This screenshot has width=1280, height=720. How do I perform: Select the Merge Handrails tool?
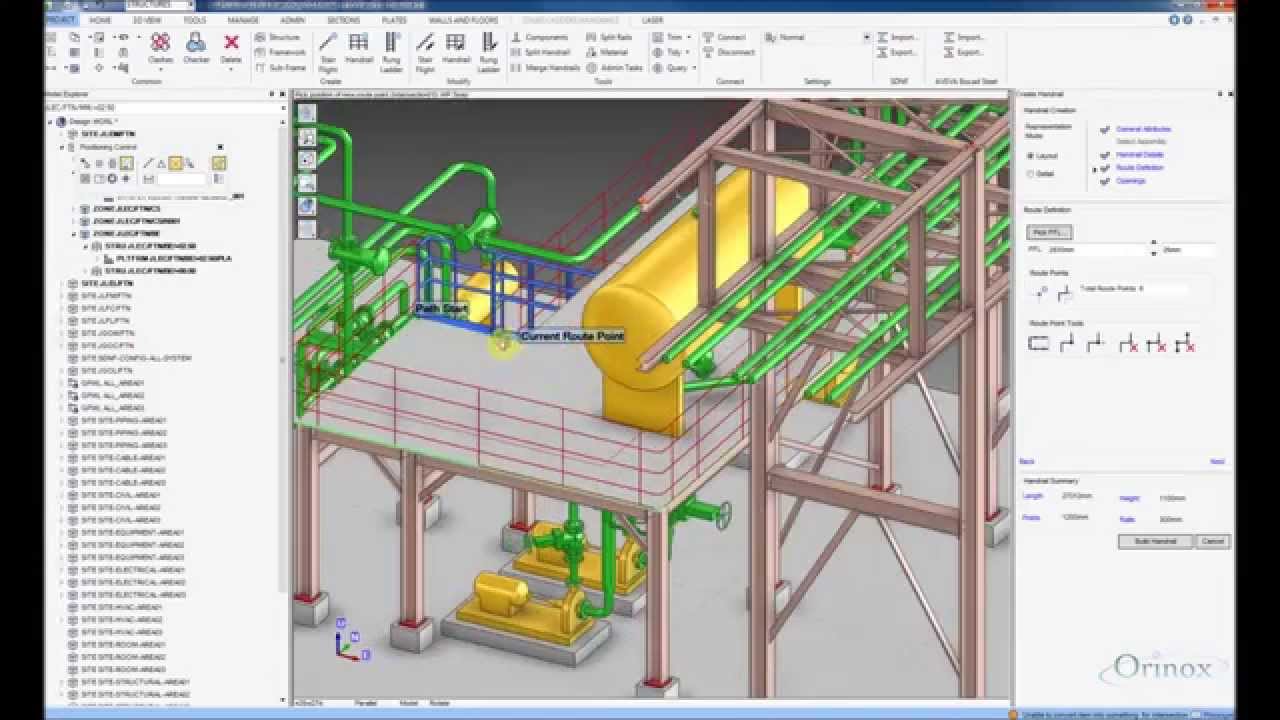(546, 67)
